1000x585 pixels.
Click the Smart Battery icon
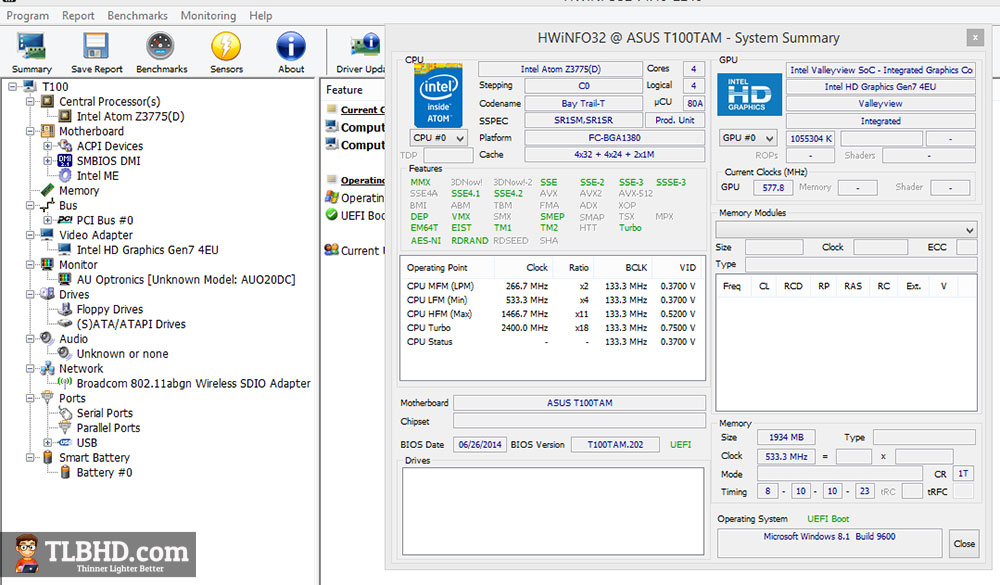(48, 457)
